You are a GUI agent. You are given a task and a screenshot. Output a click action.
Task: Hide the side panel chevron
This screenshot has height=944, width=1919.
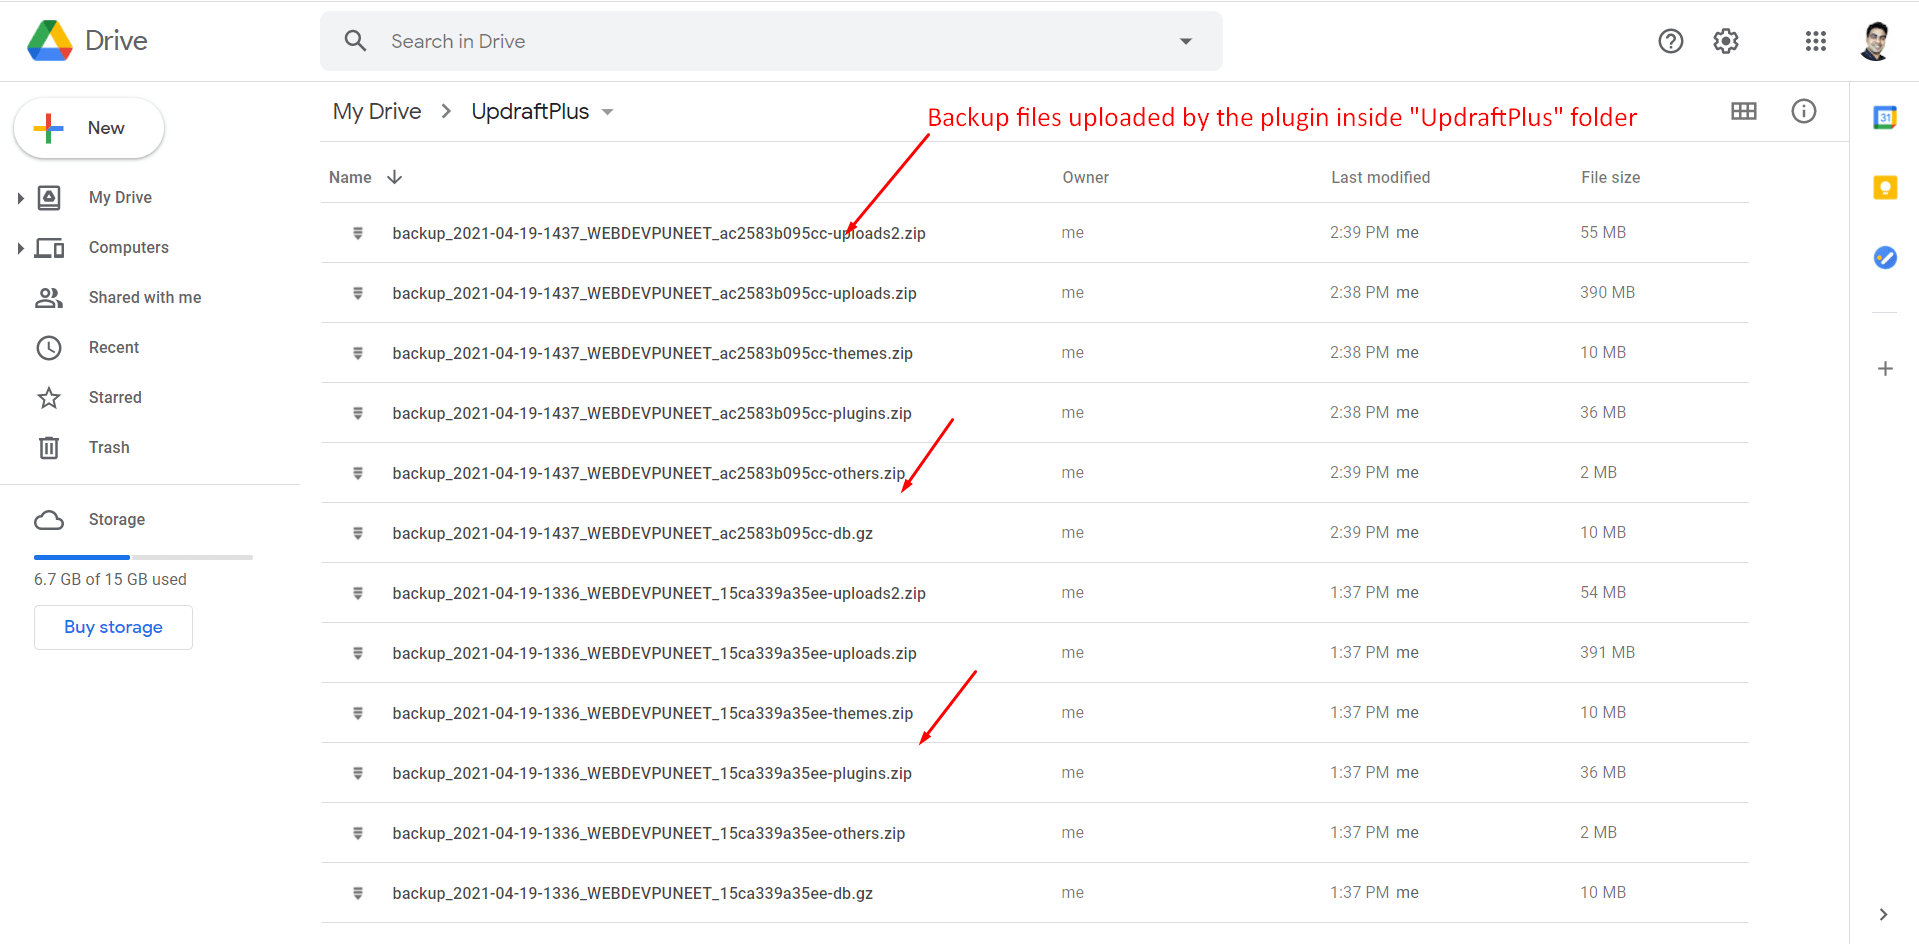click(1883, 914)
